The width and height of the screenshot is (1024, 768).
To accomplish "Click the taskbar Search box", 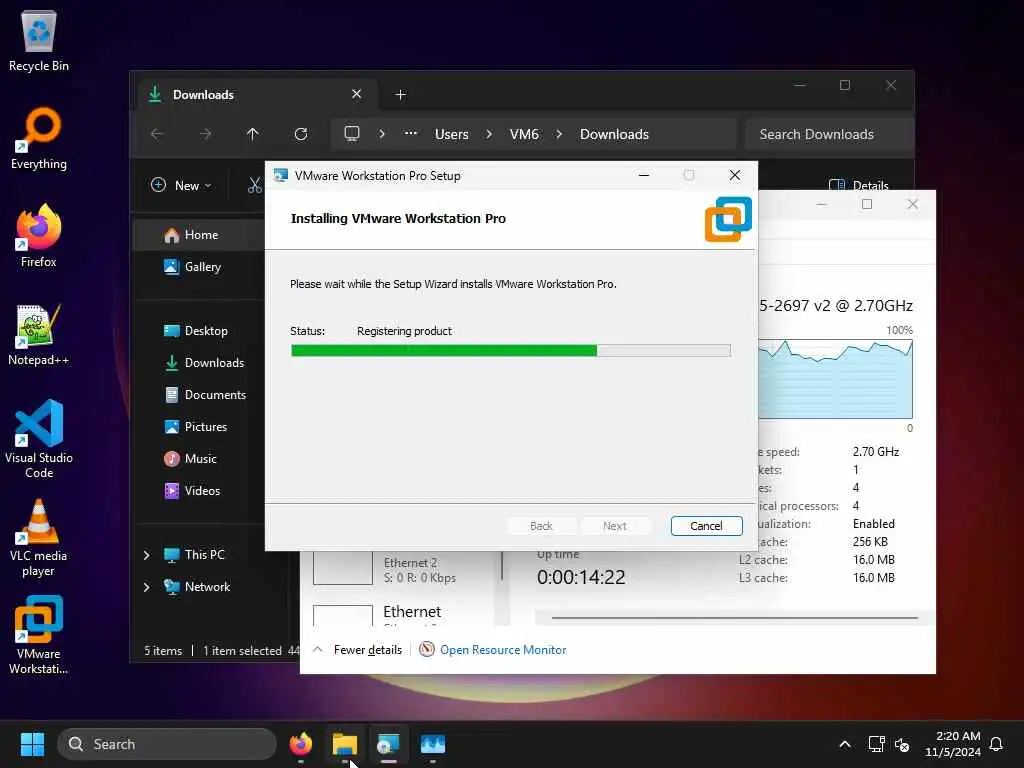I will (x=167, y=744).
